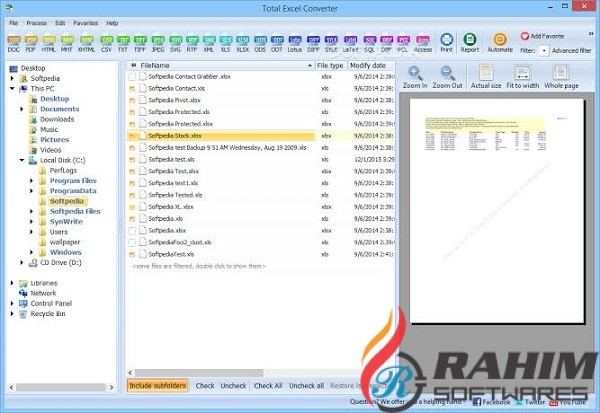Check the Softpedia.xlsx checkbox

click(x=132, y=231)
